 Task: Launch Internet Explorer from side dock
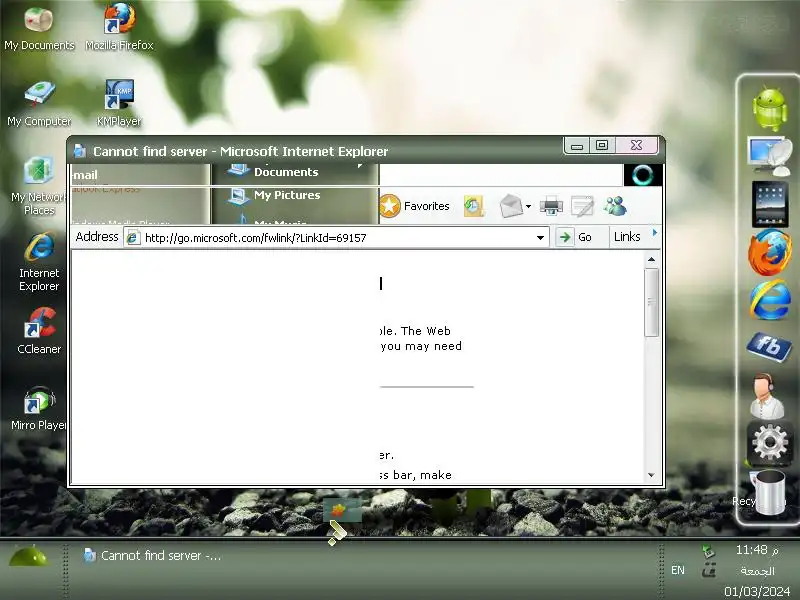tap(769, 300)
